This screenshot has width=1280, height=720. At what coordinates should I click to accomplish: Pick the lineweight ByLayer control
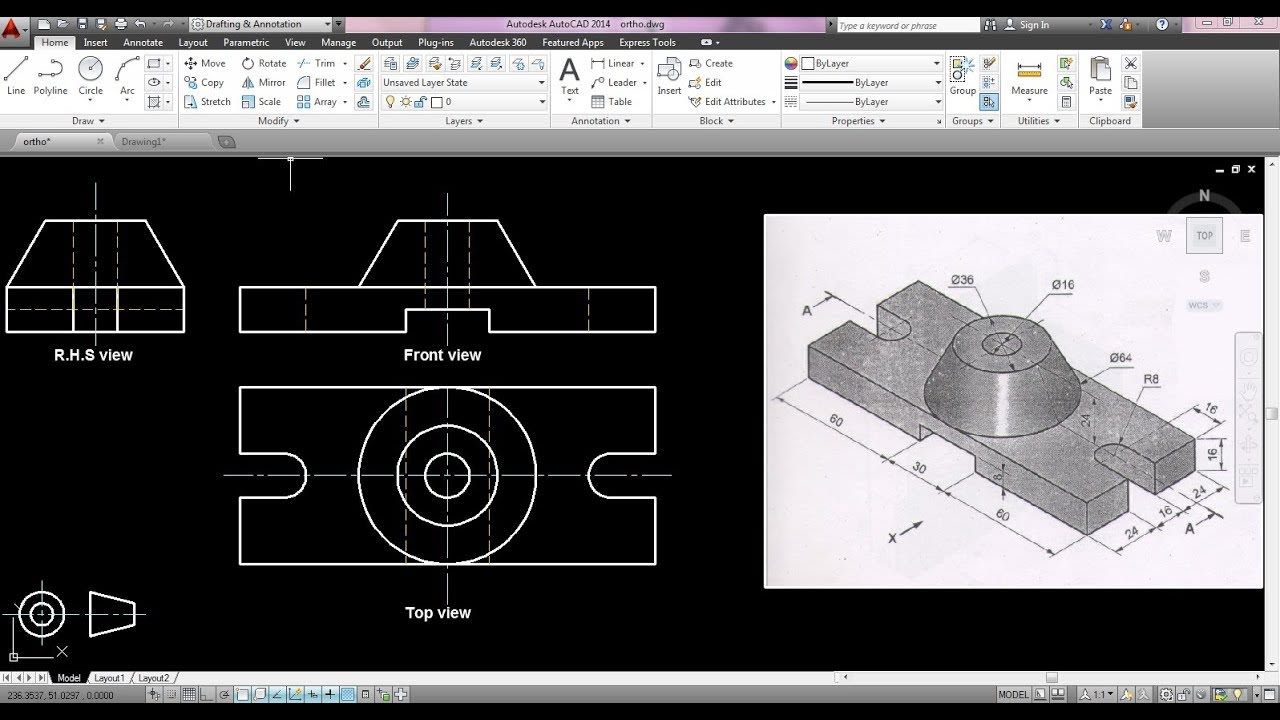pyautogui.click(x=865, y=82)
